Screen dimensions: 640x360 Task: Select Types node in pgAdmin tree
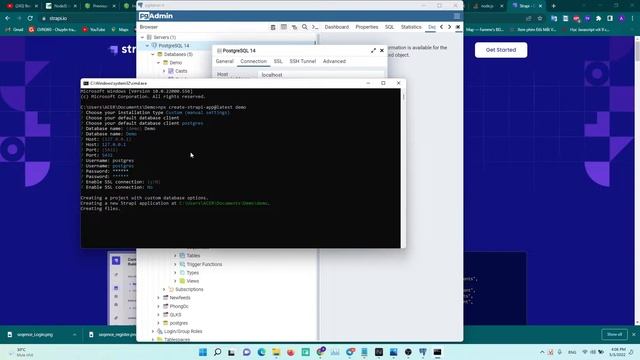click(x=192, y=273)
